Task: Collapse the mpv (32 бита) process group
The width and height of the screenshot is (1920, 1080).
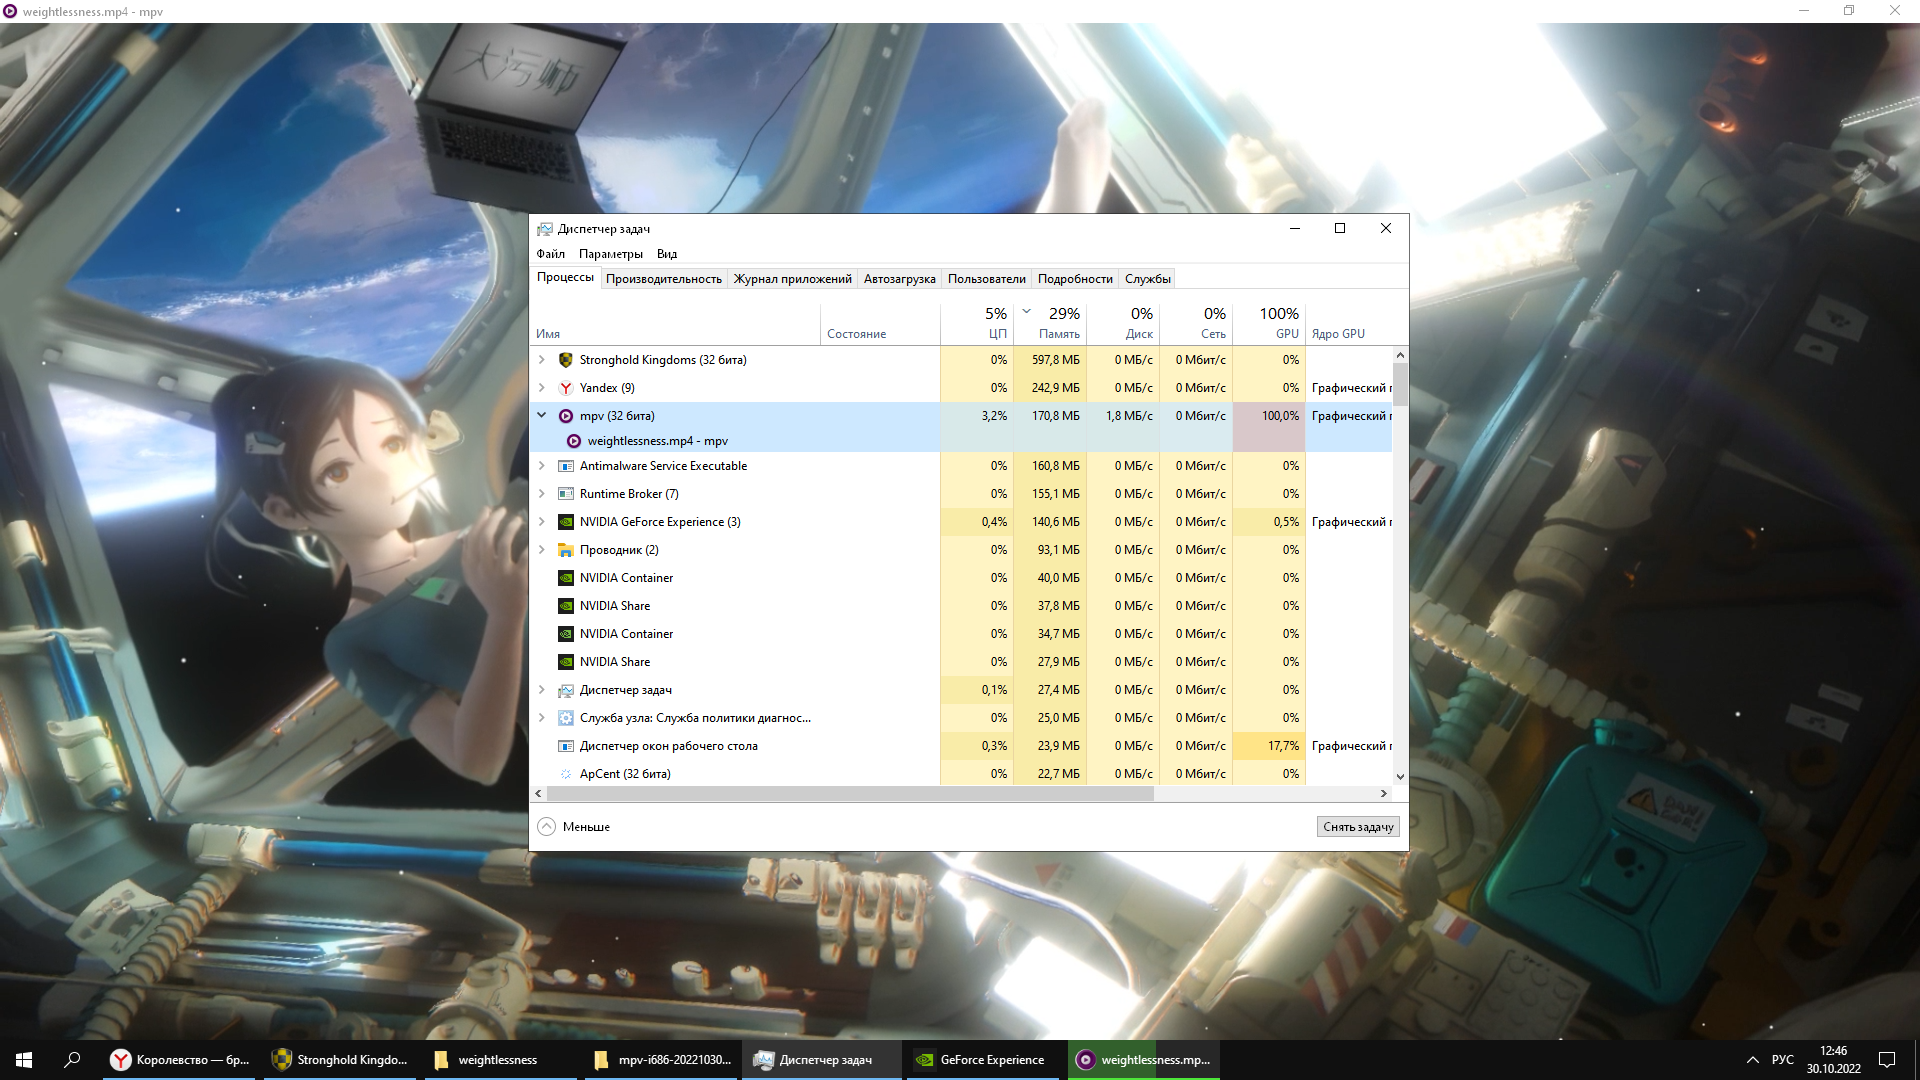Action: (x=542, y=415)
